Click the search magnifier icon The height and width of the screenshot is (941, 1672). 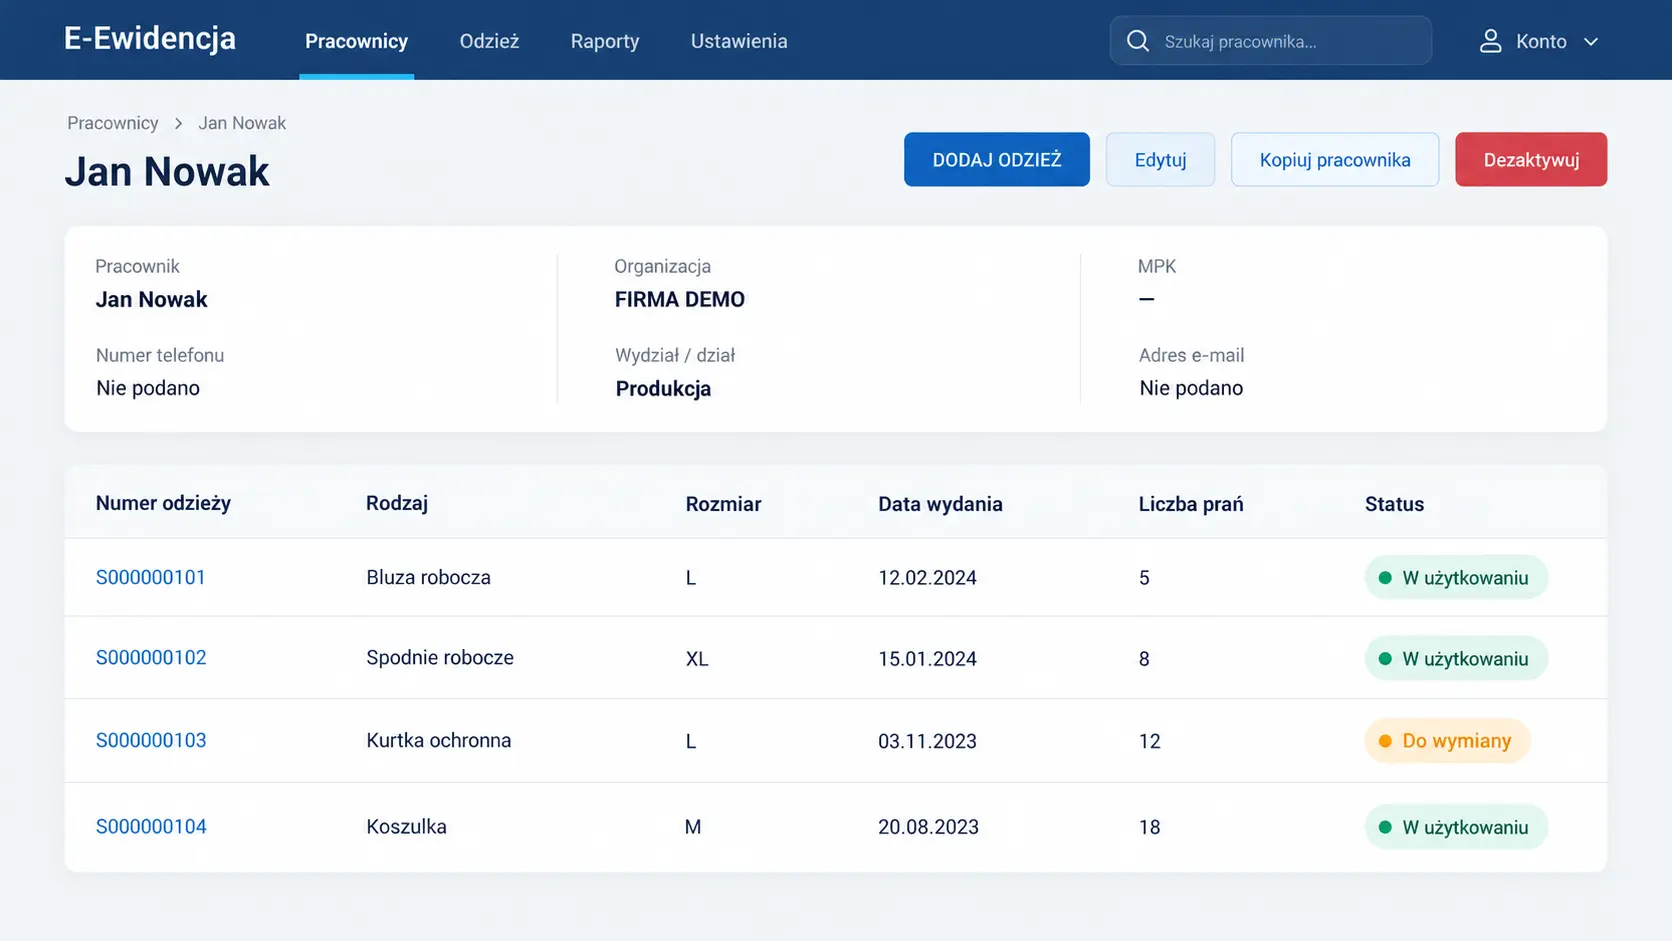tap(1138, 41)
